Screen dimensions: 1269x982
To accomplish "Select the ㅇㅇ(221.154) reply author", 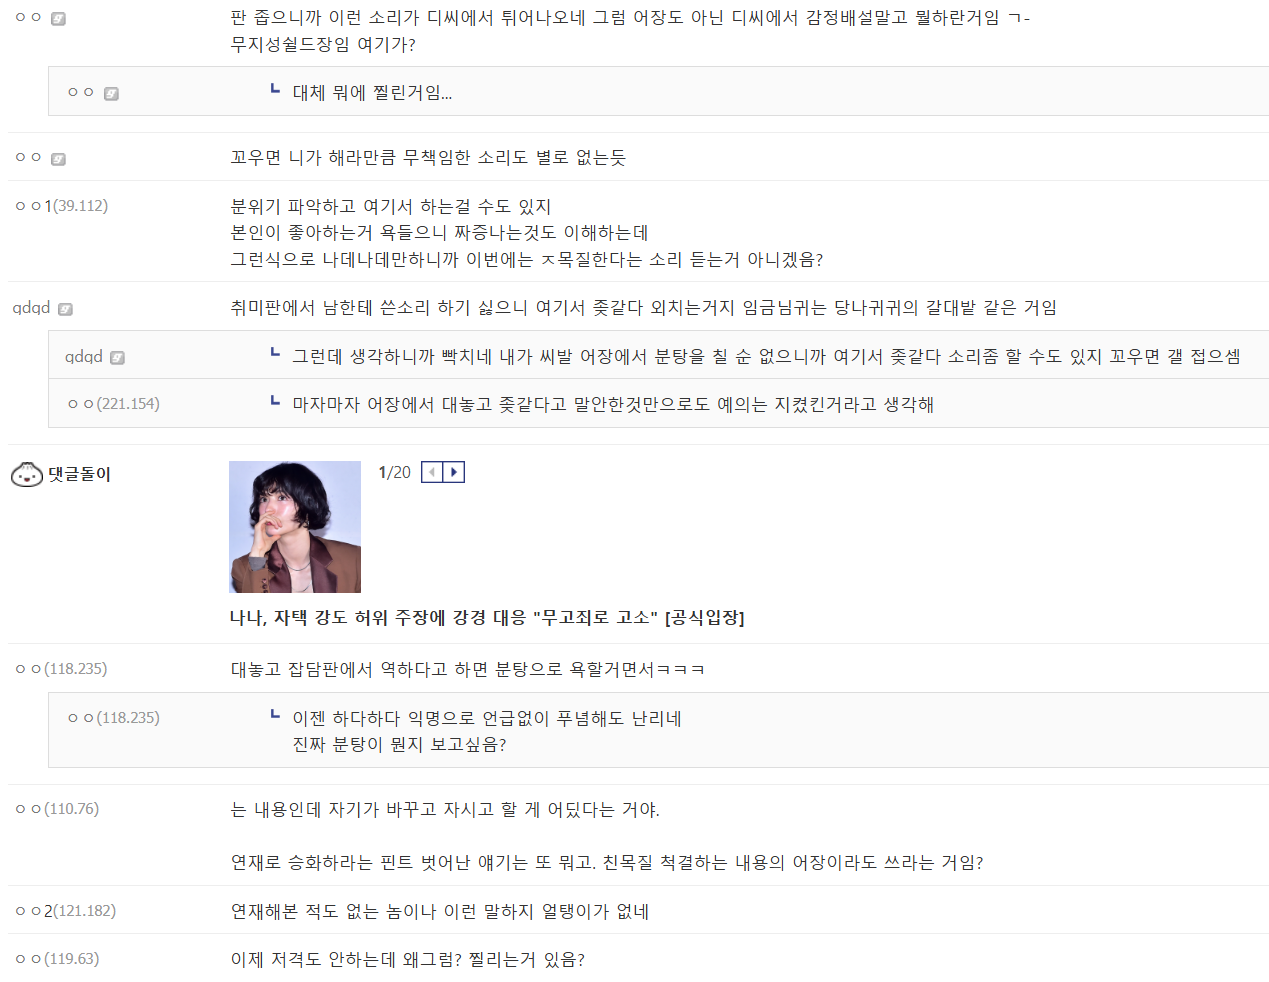I will [x=114, y=404].
